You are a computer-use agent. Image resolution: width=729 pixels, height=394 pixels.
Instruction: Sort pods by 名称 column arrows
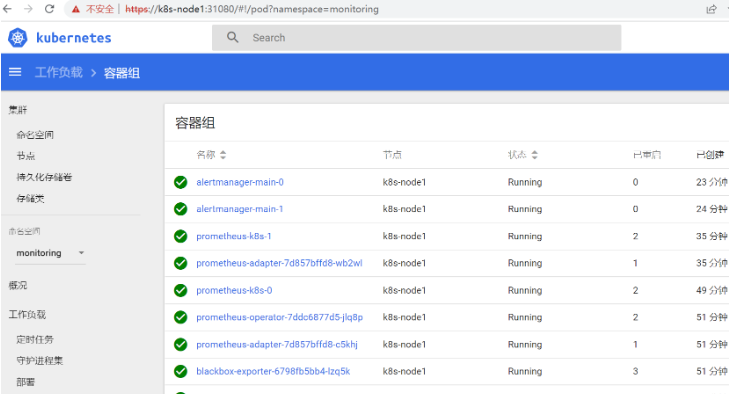point(223,155)
